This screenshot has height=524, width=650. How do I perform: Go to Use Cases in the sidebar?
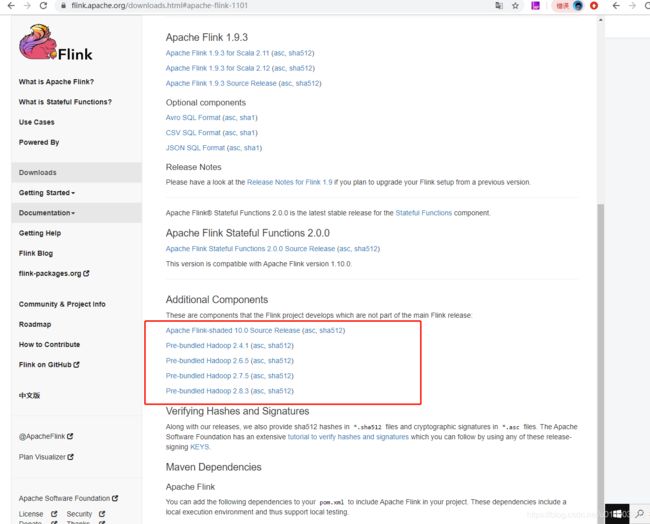point(36,122)
